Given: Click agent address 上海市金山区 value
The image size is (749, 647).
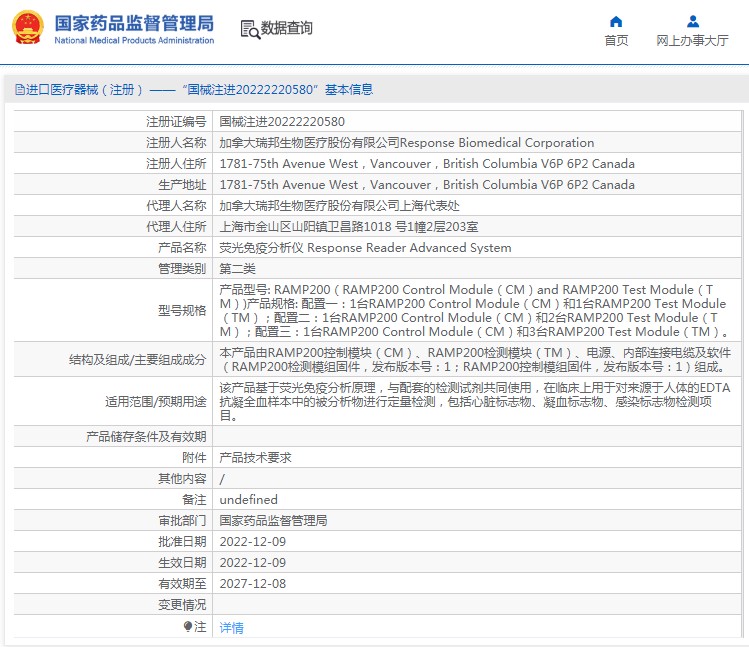Looking at the screenshot, I should click(349, 226).
